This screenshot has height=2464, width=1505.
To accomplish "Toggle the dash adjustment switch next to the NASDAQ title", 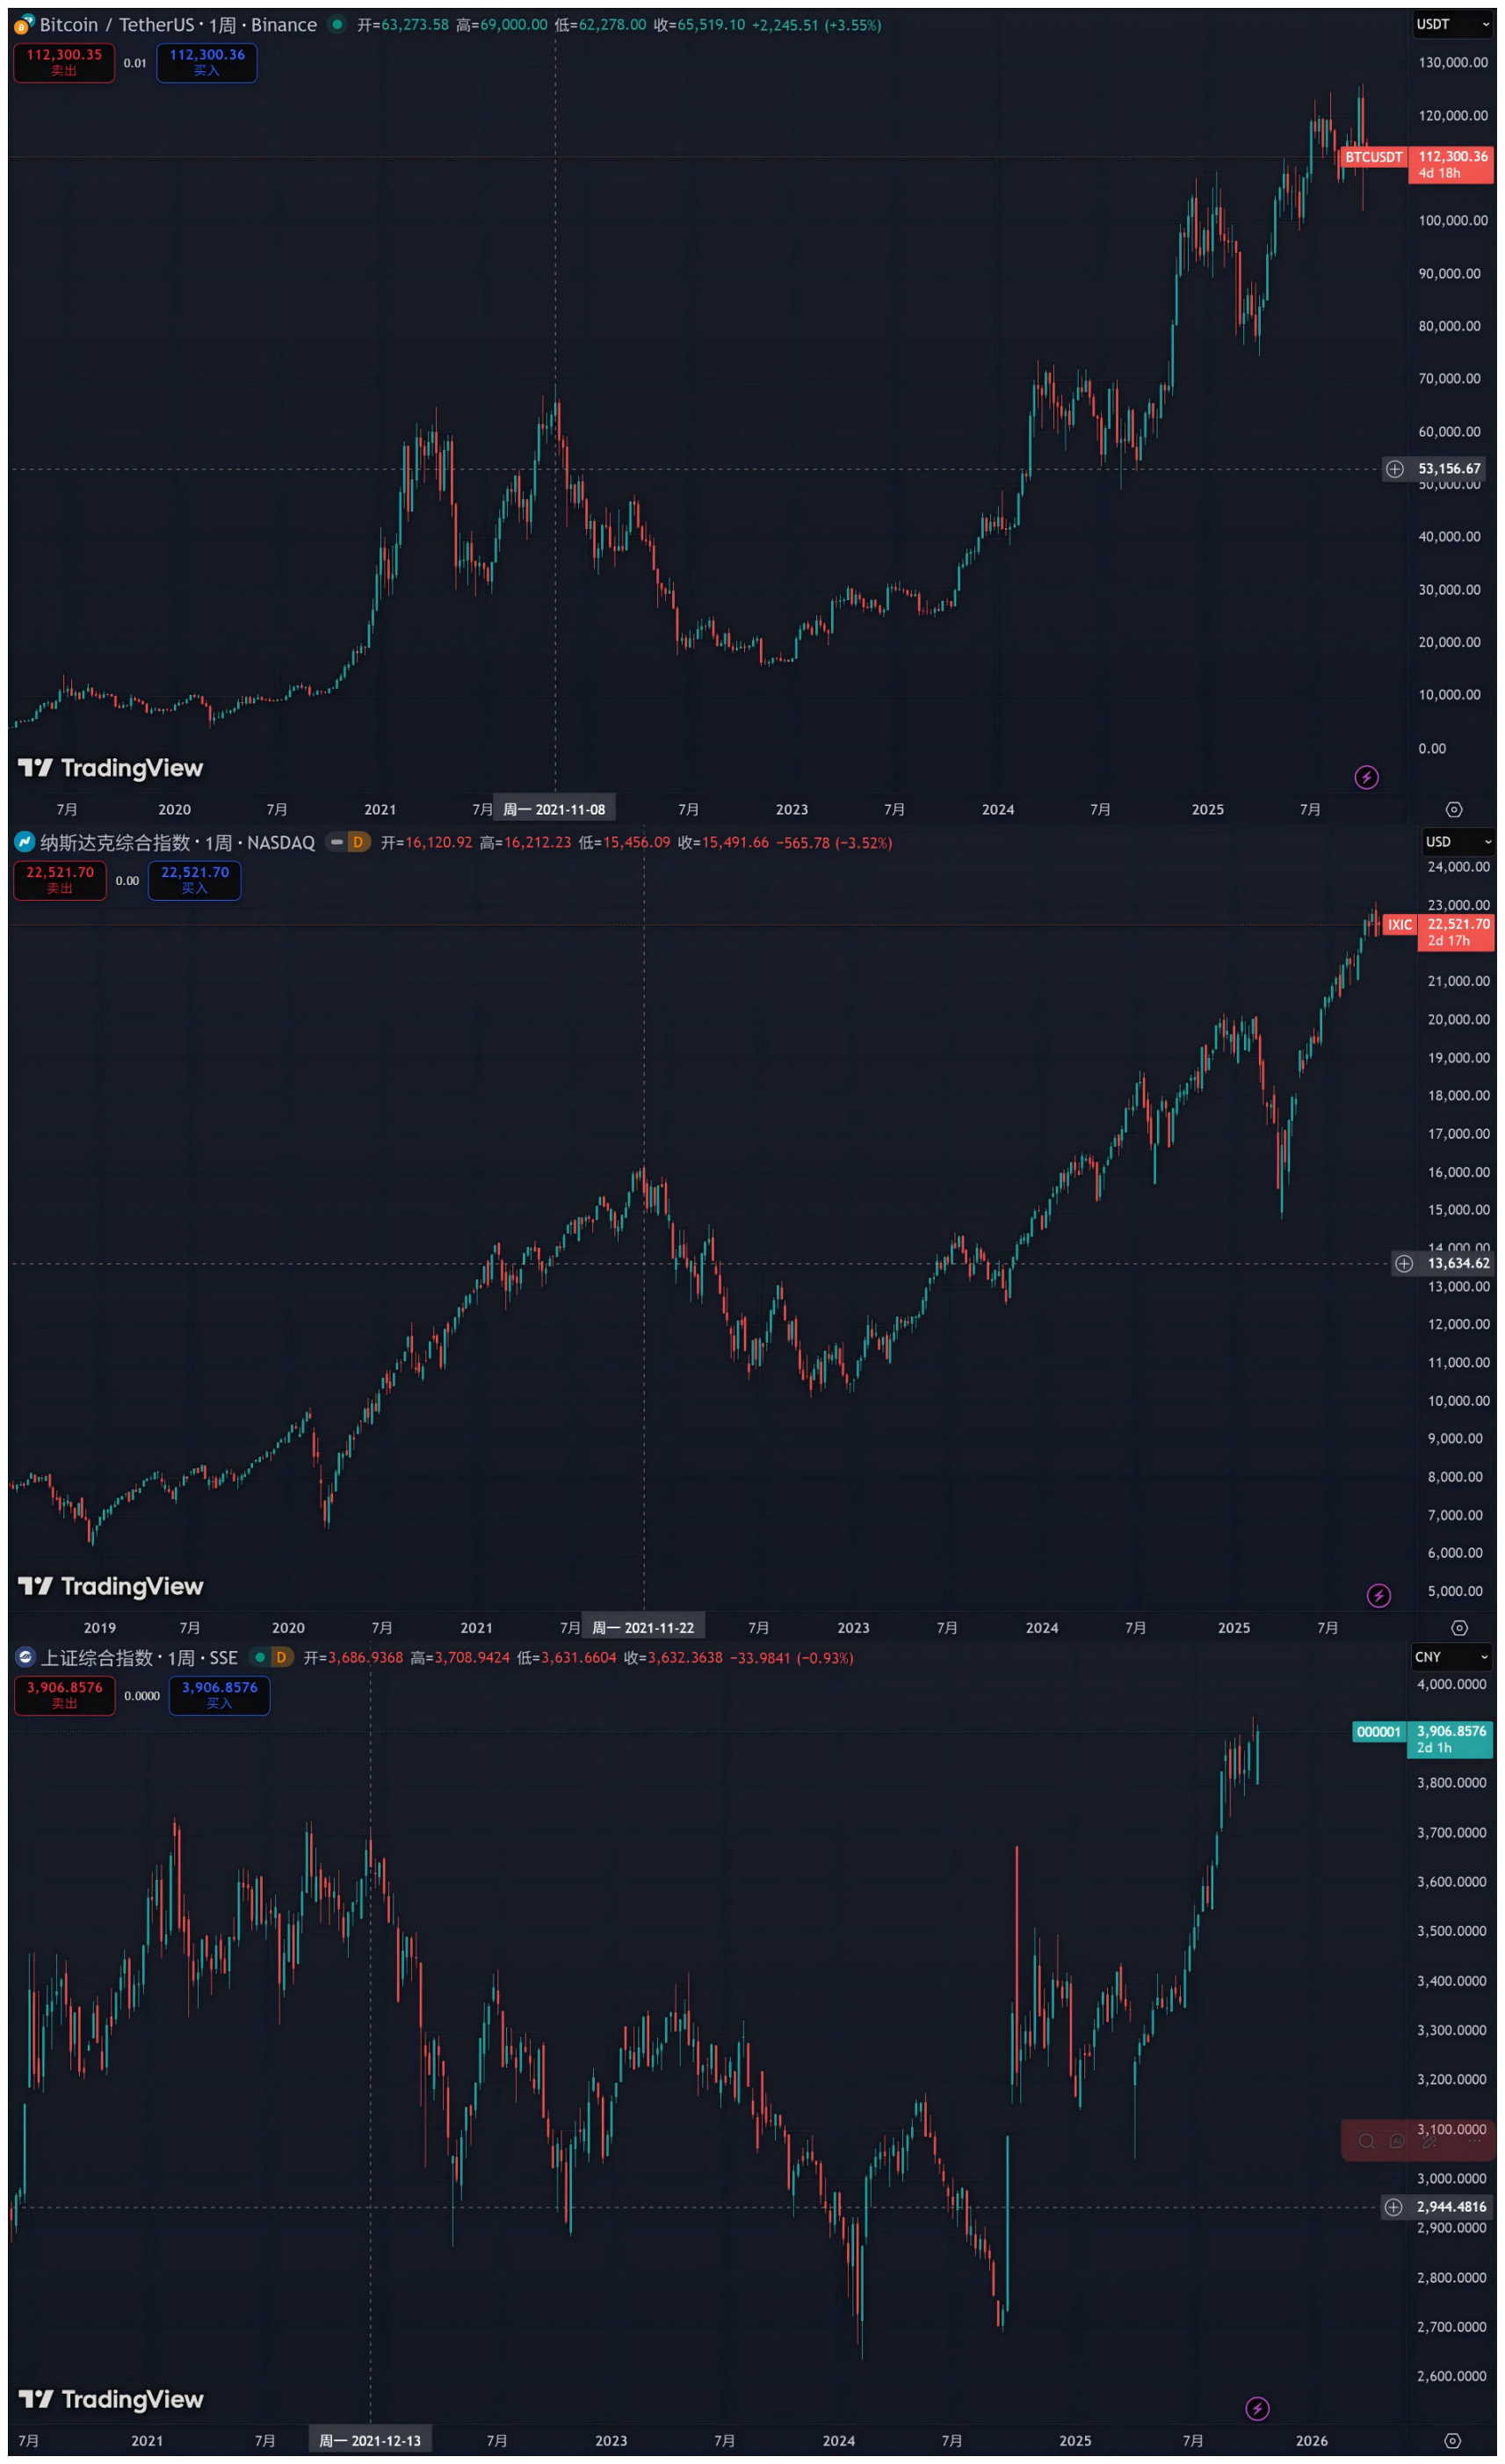I will click(x=337, y=842).
